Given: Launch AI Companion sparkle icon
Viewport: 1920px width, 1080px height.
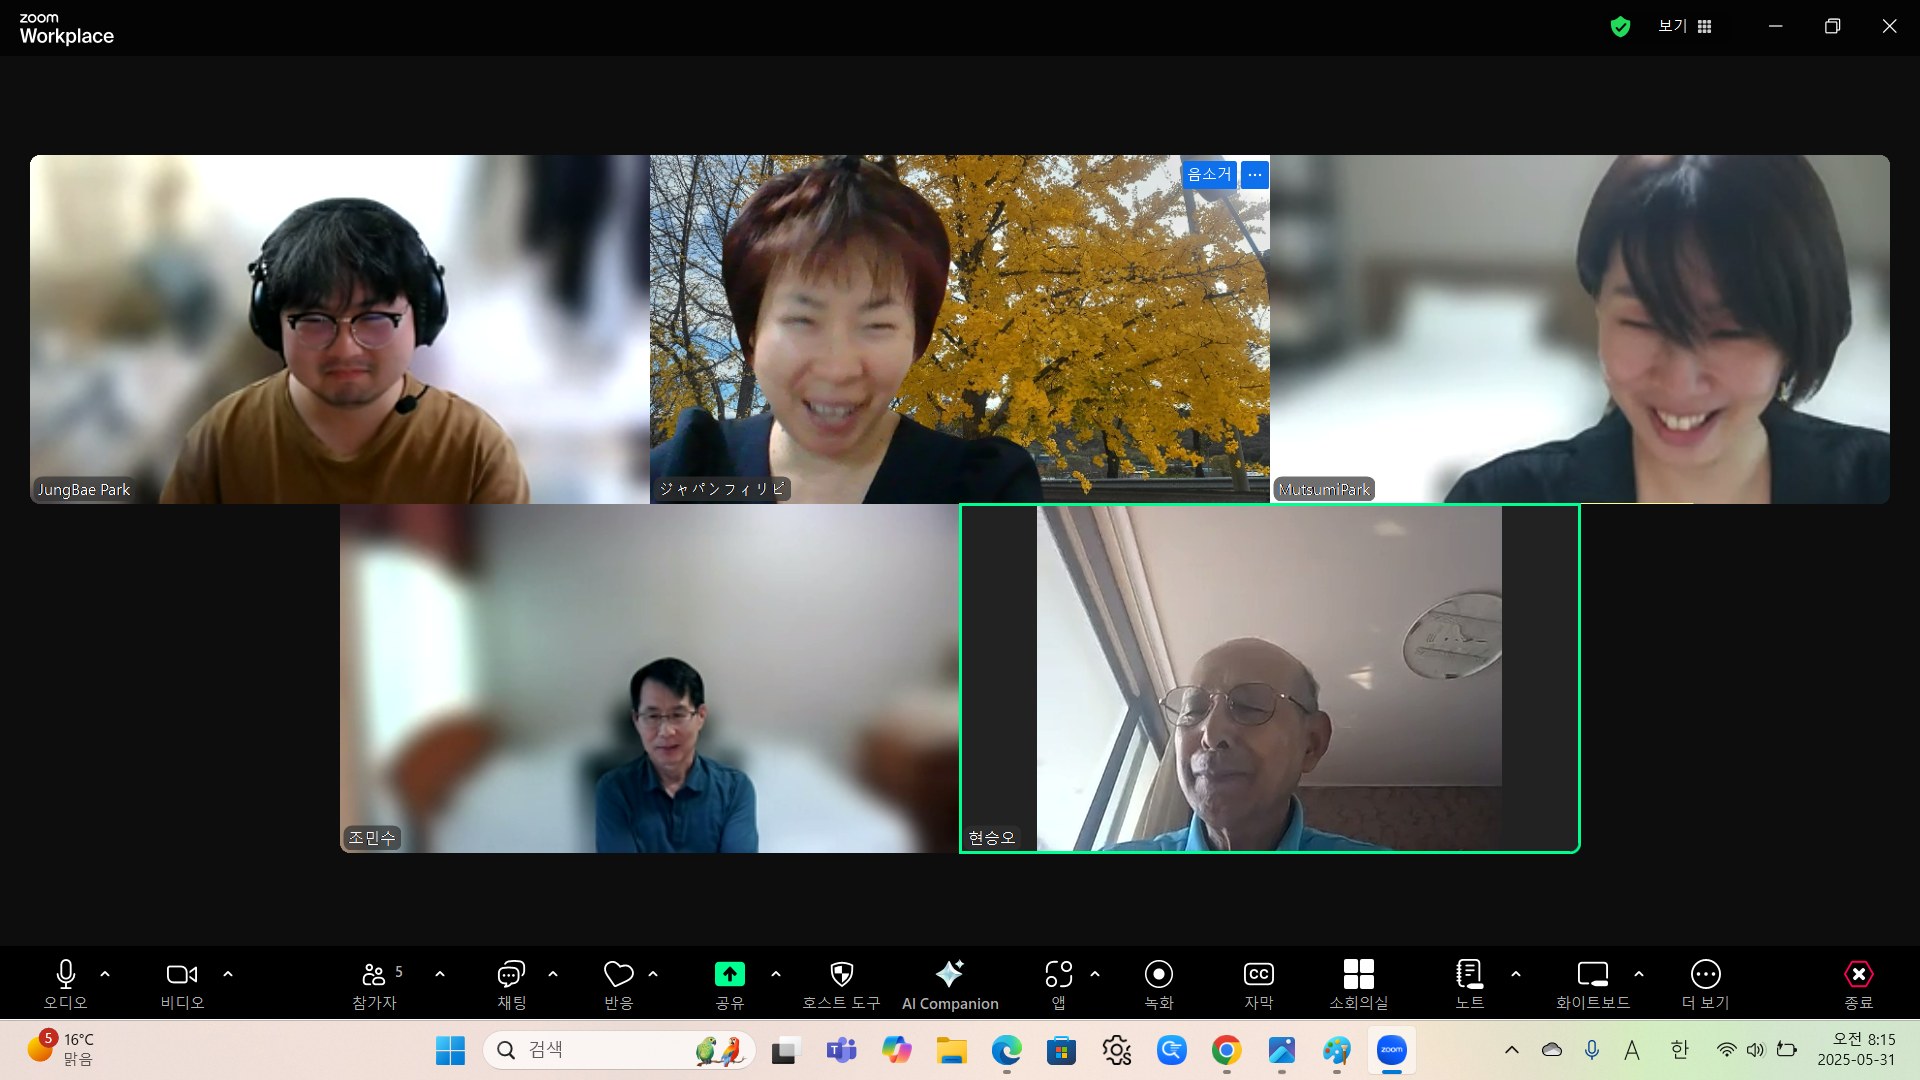Looking at the screenshot, I should [950, 984].
